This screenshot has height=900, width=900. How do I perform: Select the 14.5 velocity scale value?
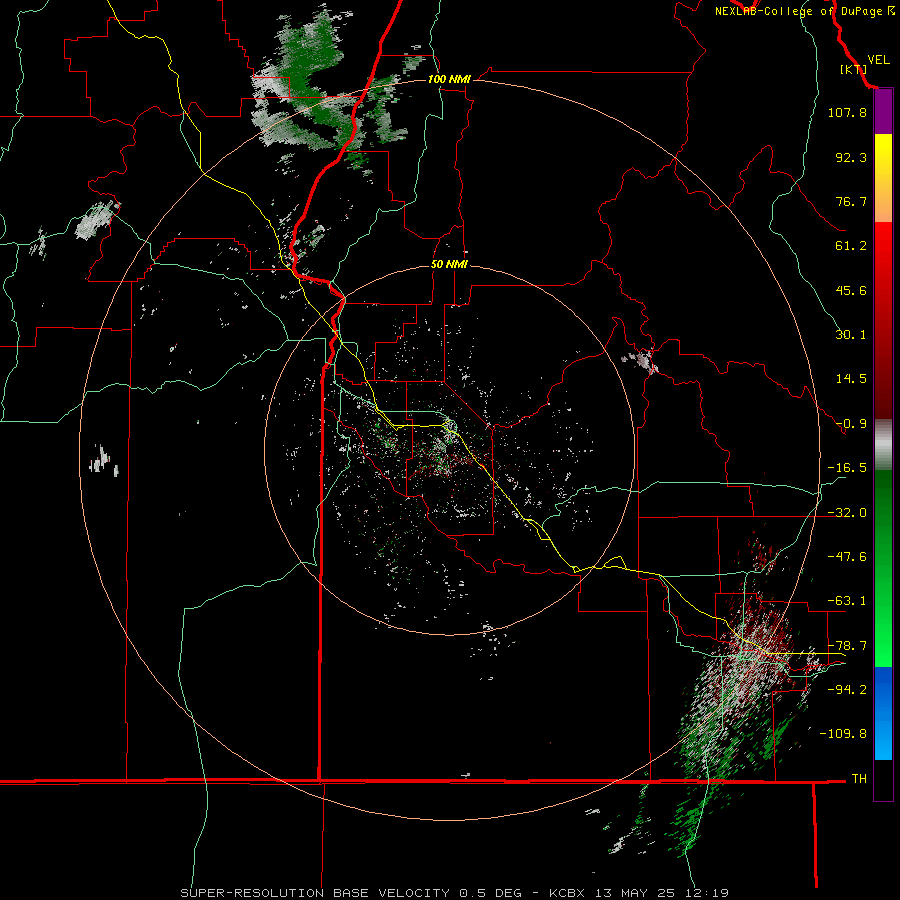[x=851, y=379]
